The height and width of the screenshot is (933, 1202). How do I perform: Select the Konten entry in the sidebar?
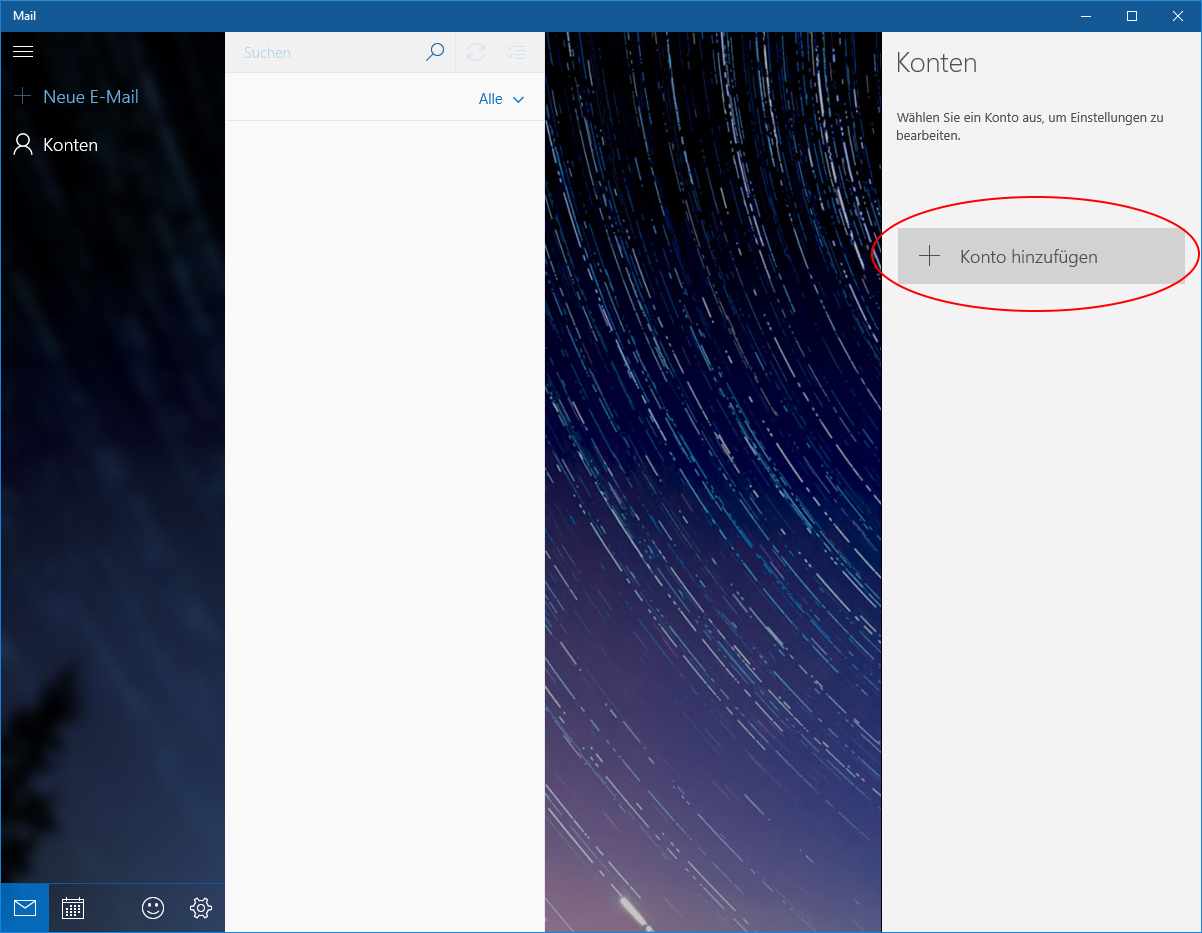click(70, 145)
